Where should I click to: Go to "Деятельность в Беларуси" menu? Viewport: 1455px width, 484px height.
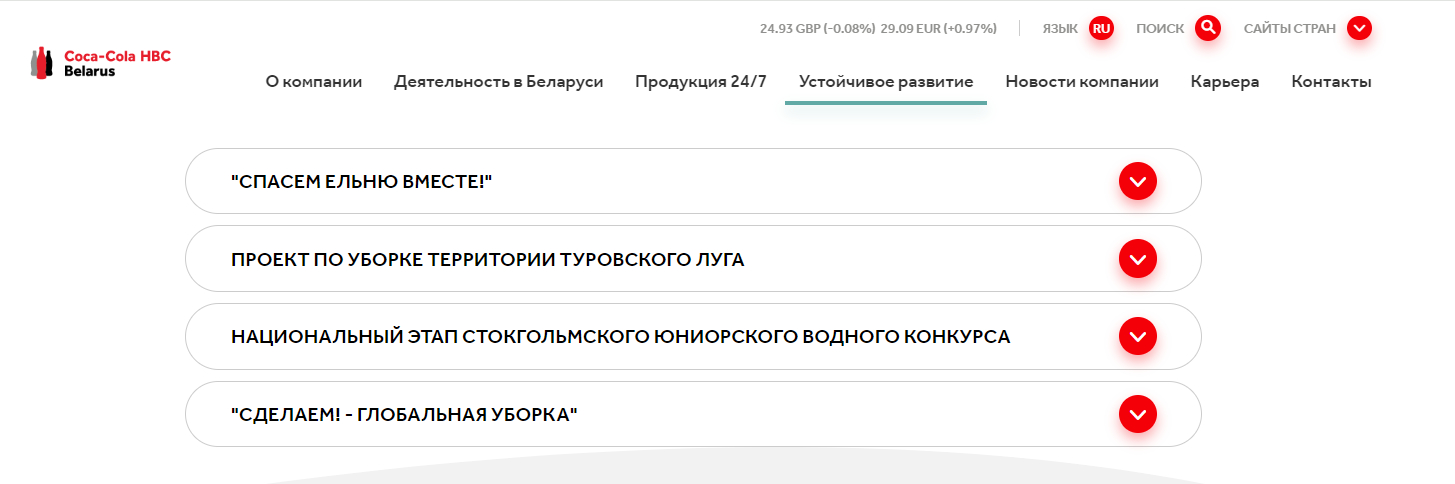[x=498, y=82]
